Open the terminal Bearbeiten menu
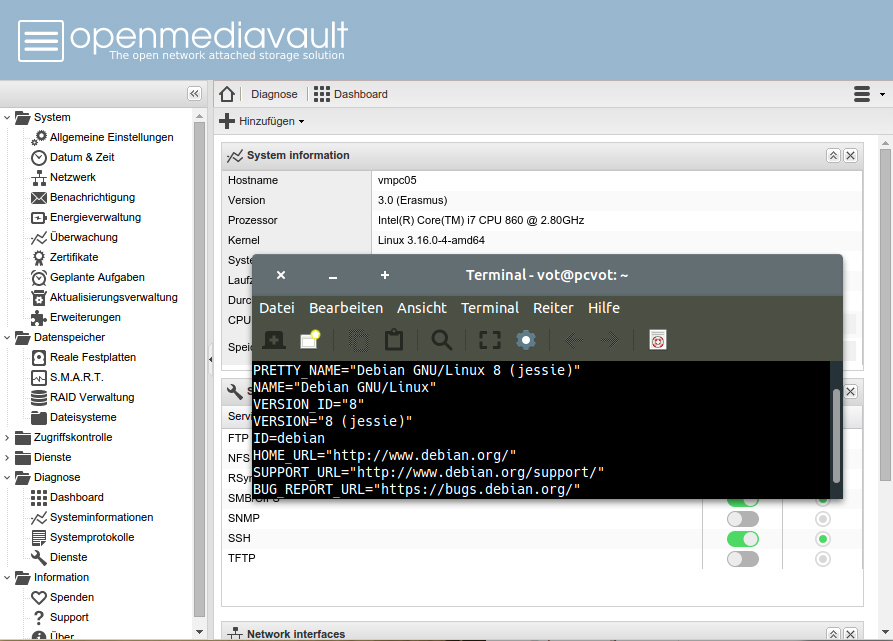This screenshot has width=893, height=641. click(346, 308)
